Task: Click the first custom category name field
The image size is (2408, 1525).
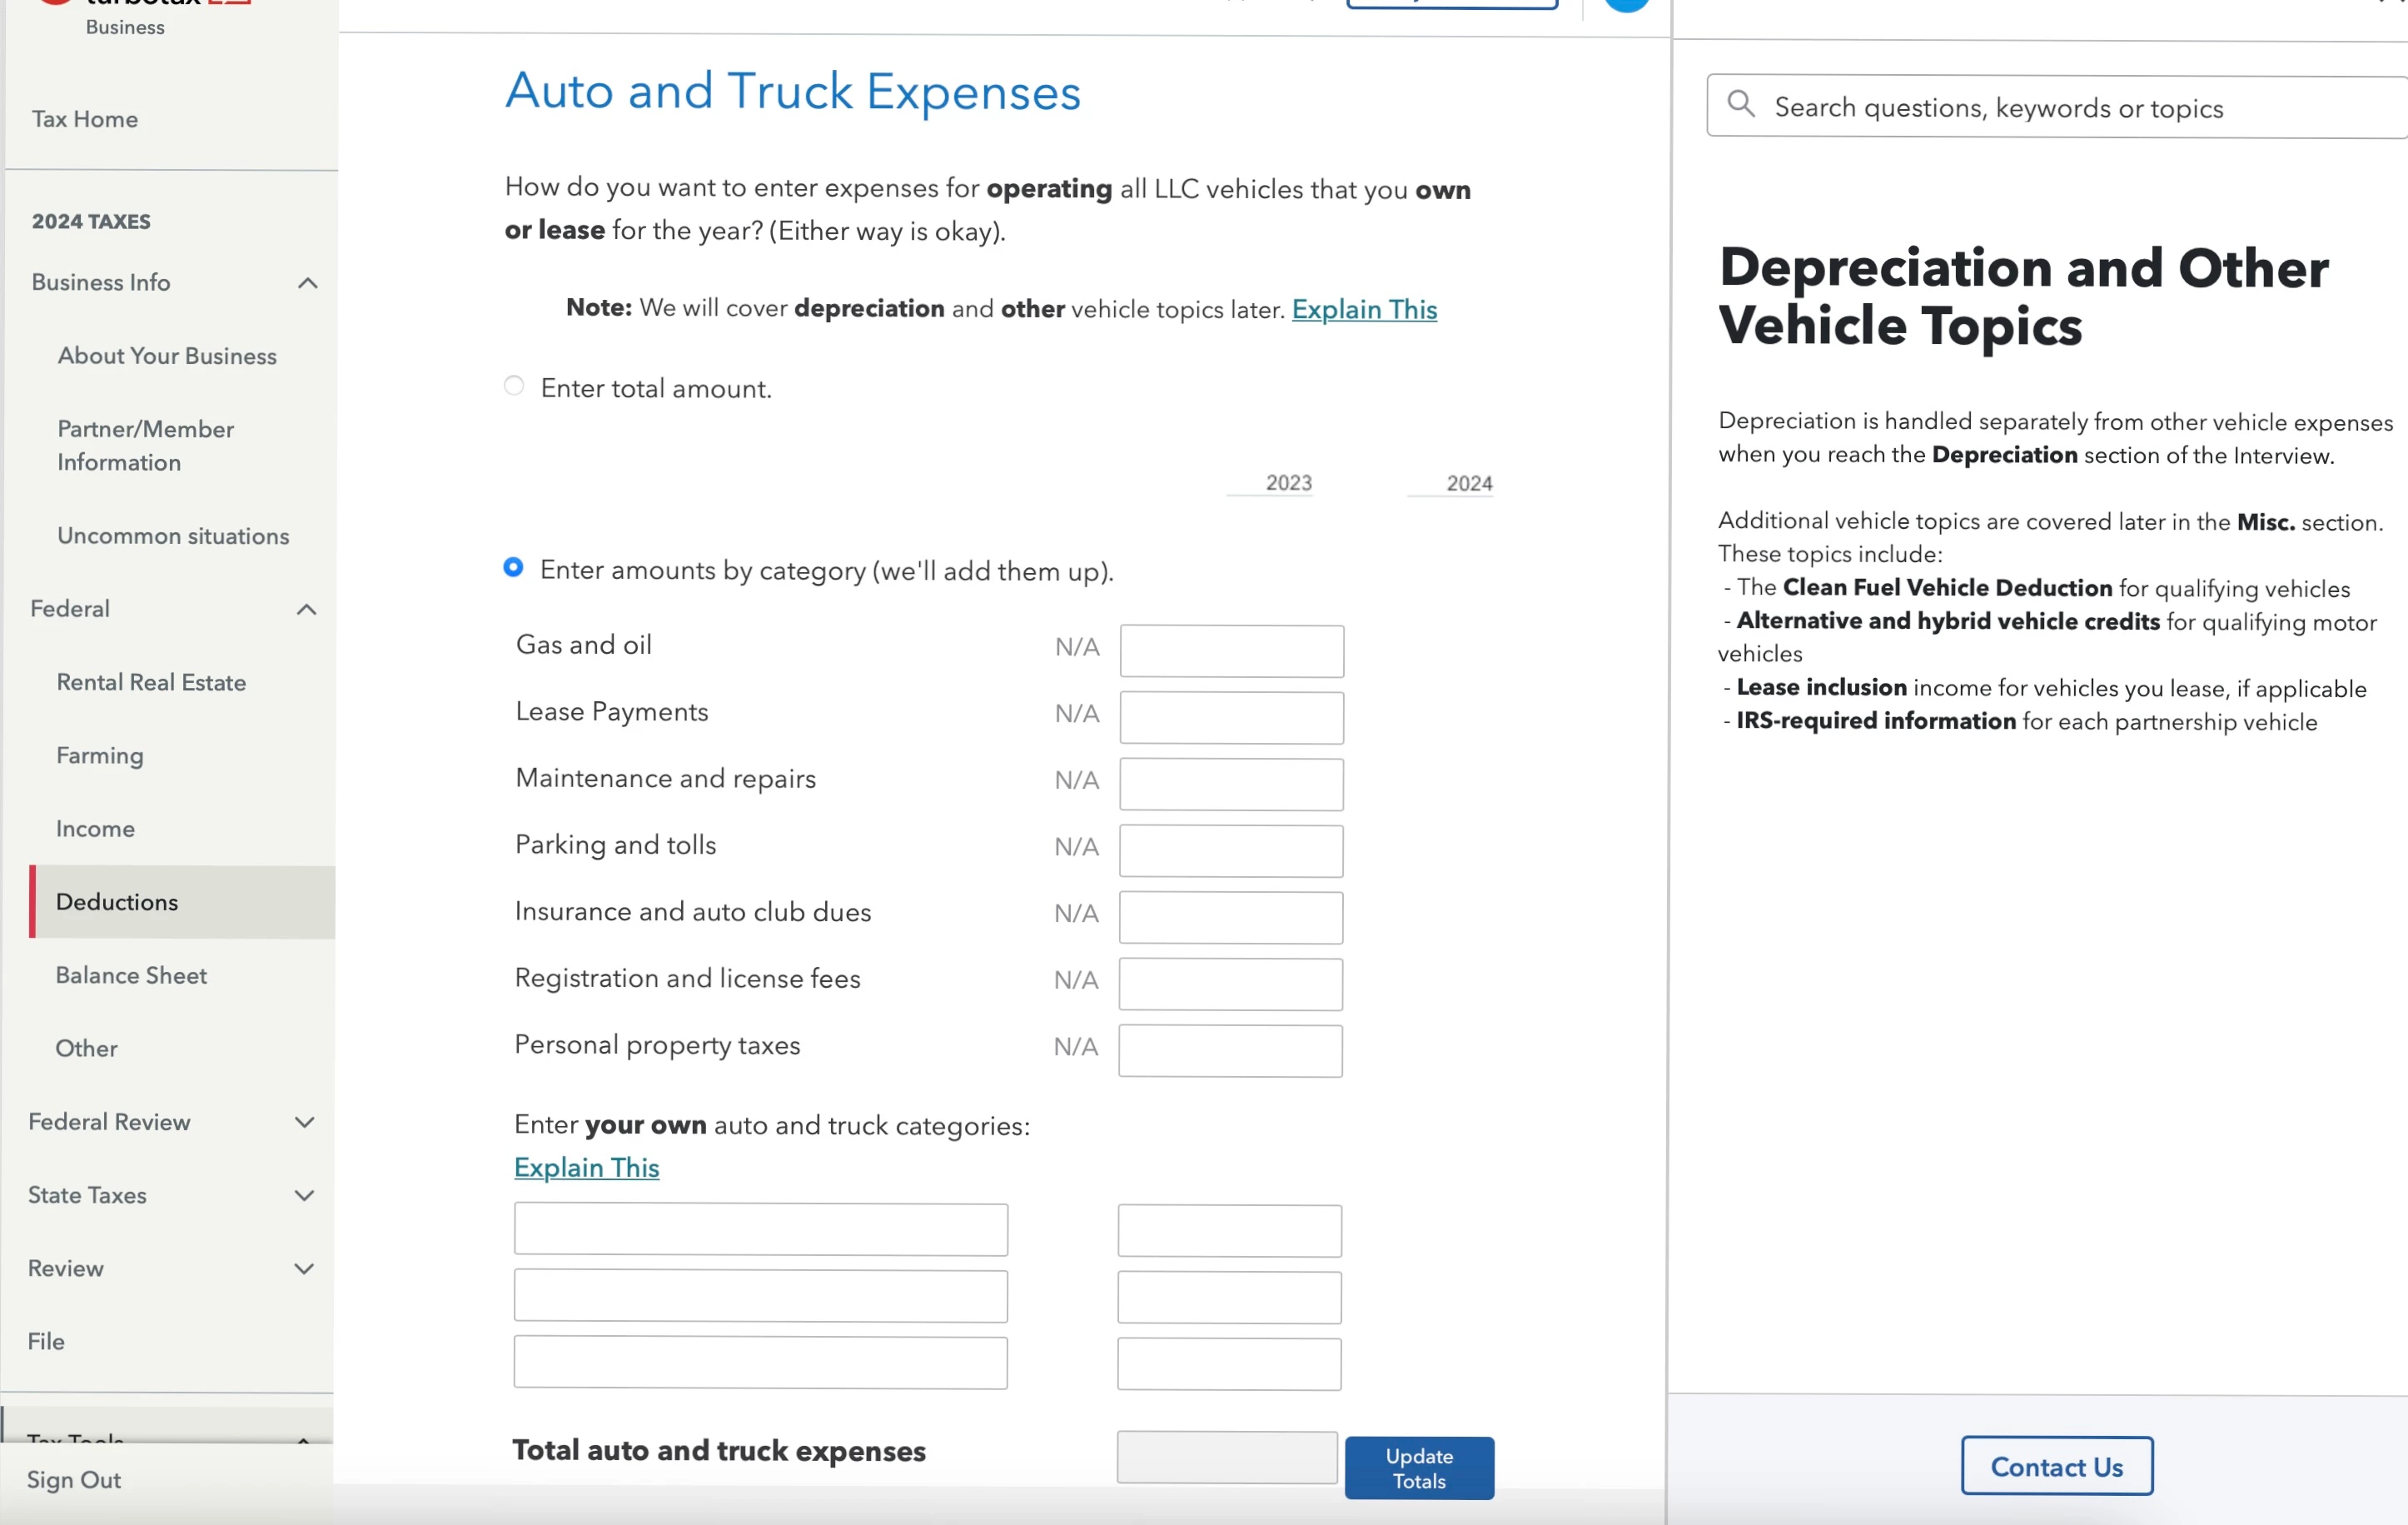Action: click(x=760, y=1229)
